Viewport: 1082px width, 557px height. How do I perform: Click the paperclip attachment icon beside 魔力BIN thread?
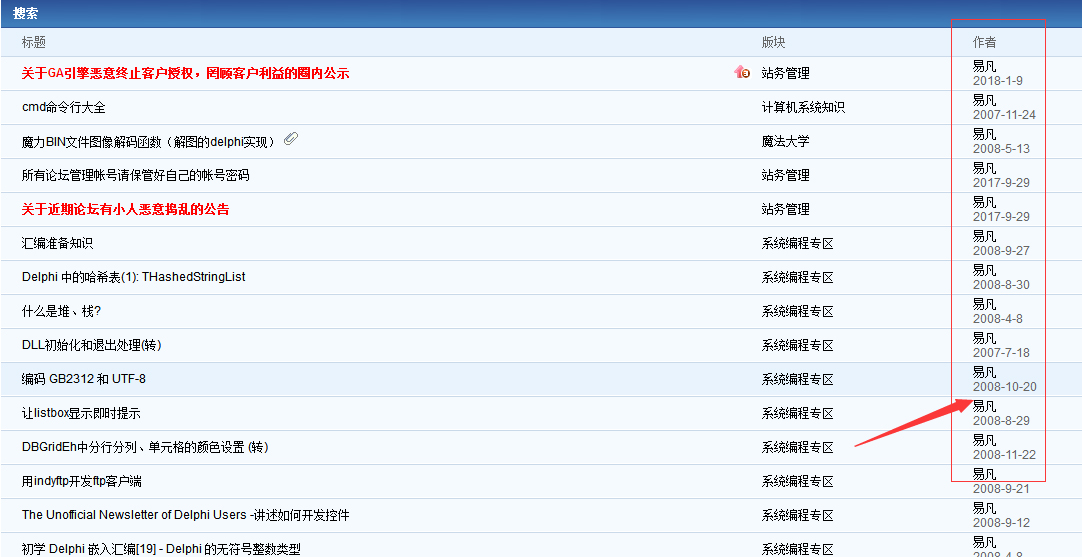pos(291,140)
